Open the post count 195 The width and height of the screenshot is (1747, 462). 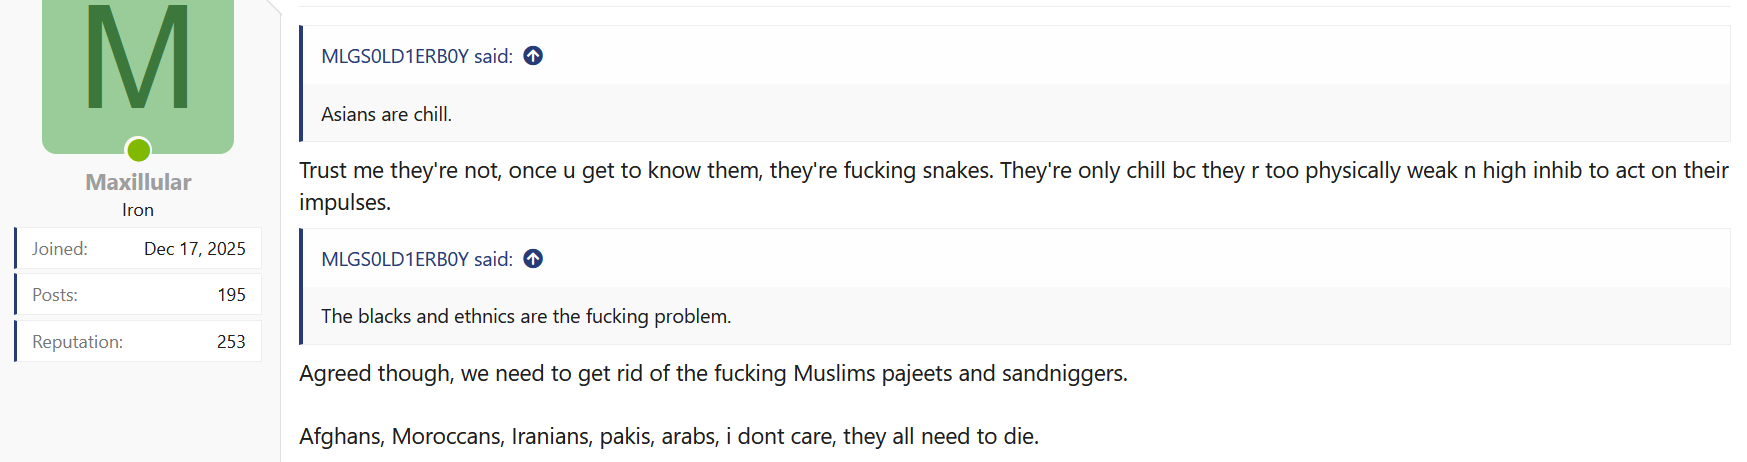(x=231, y=295)
